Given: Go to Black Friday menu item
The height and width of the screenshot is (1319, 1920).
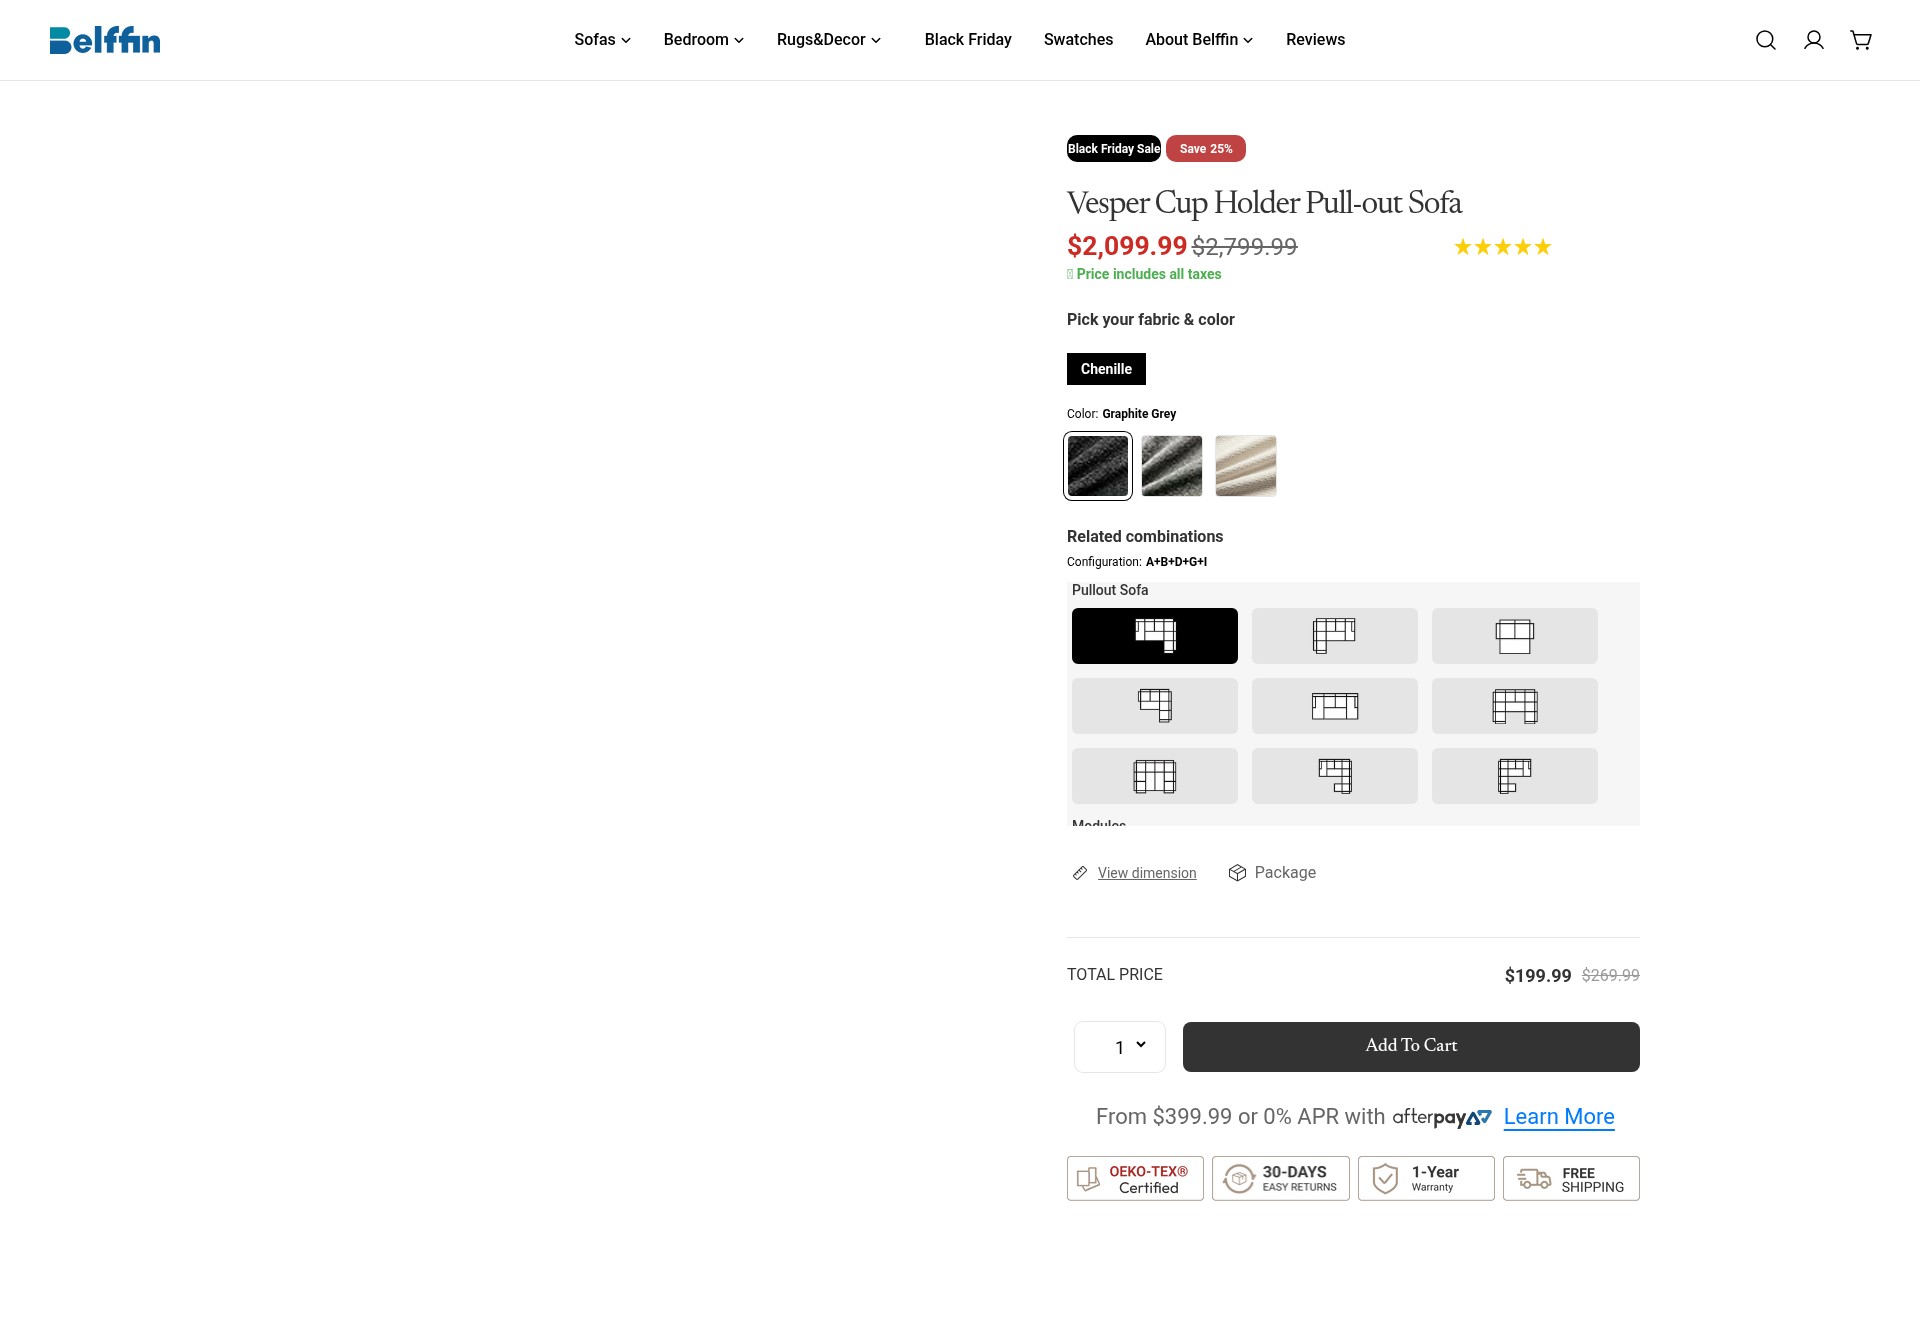Looking at the screenshot, I should [968, 40].
